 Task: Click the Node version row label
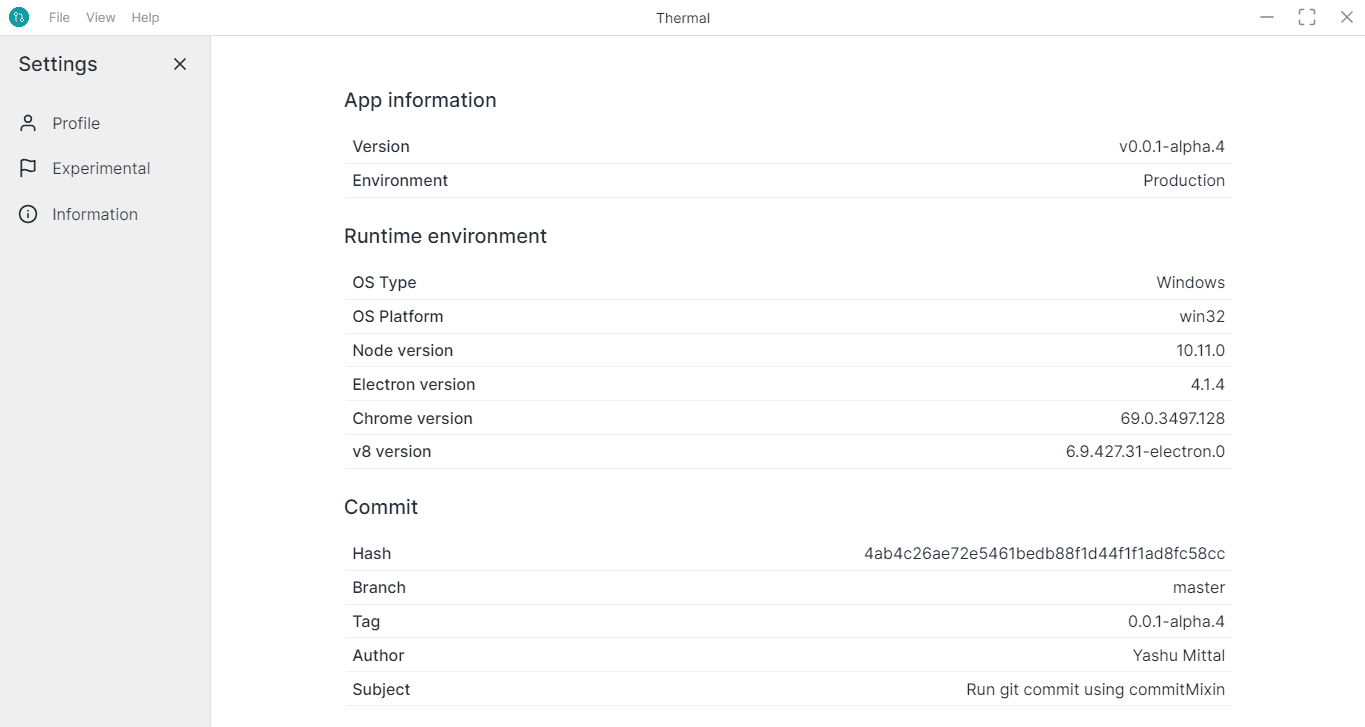403,350
